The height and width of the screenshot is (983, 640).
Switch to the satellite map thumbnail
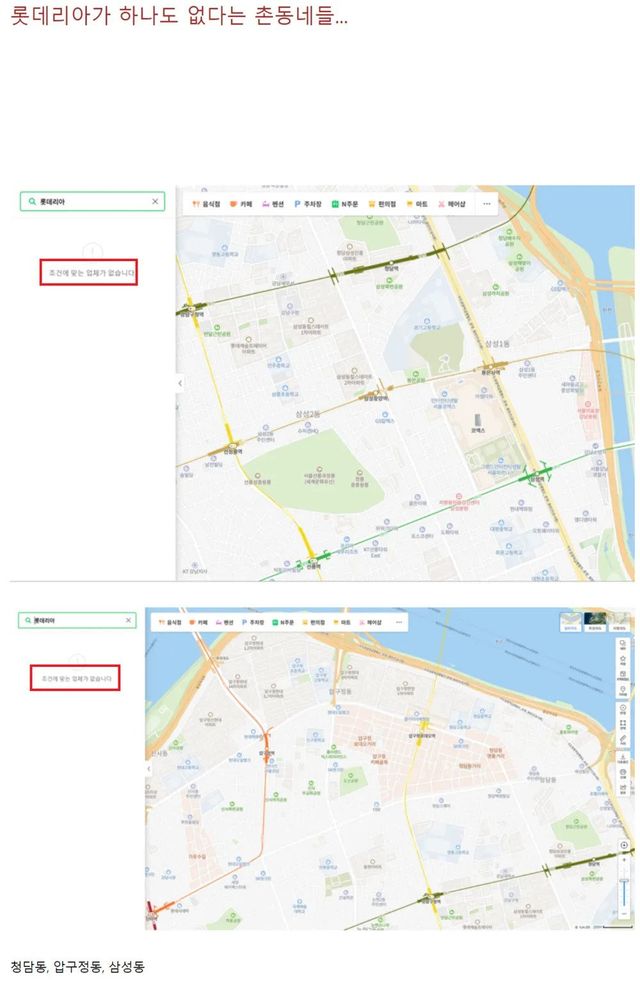coord(596,622)
